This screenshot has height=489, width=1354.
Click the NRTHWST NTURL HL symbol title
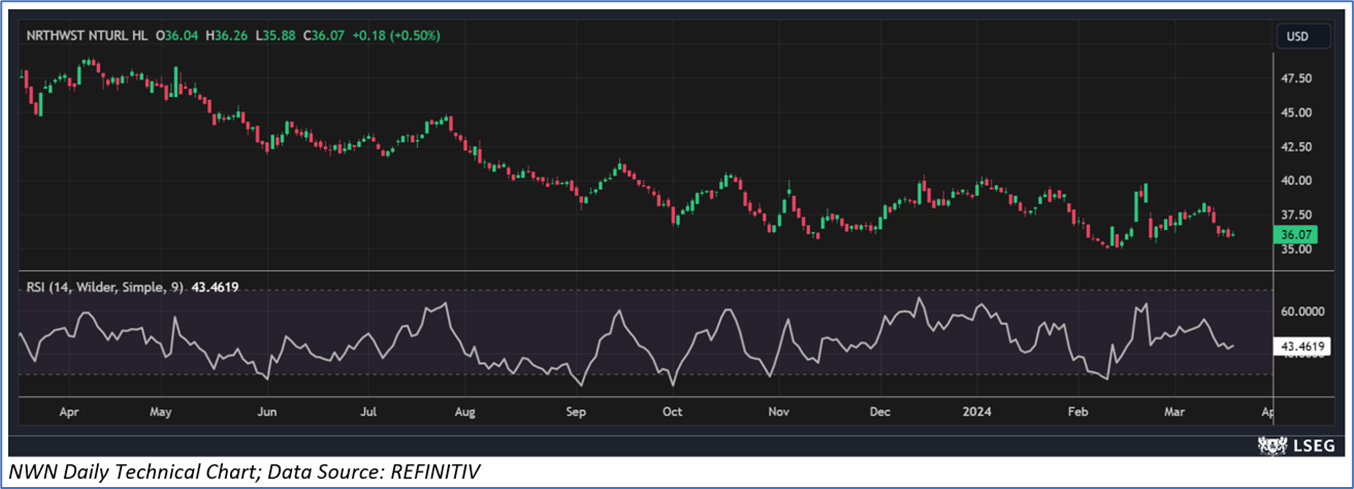click(x=88, y=35)
